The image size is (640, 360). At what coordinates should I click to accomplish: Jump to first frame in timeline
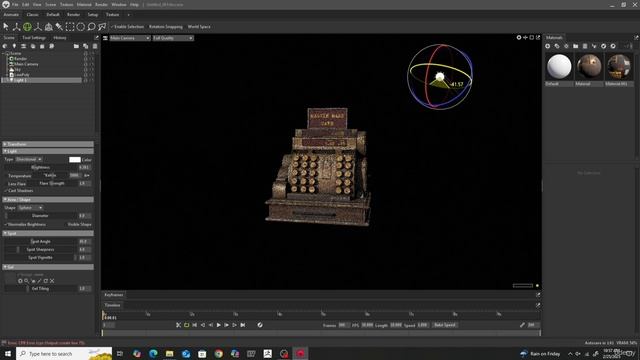pyautogui.click(x=195, y=325)
